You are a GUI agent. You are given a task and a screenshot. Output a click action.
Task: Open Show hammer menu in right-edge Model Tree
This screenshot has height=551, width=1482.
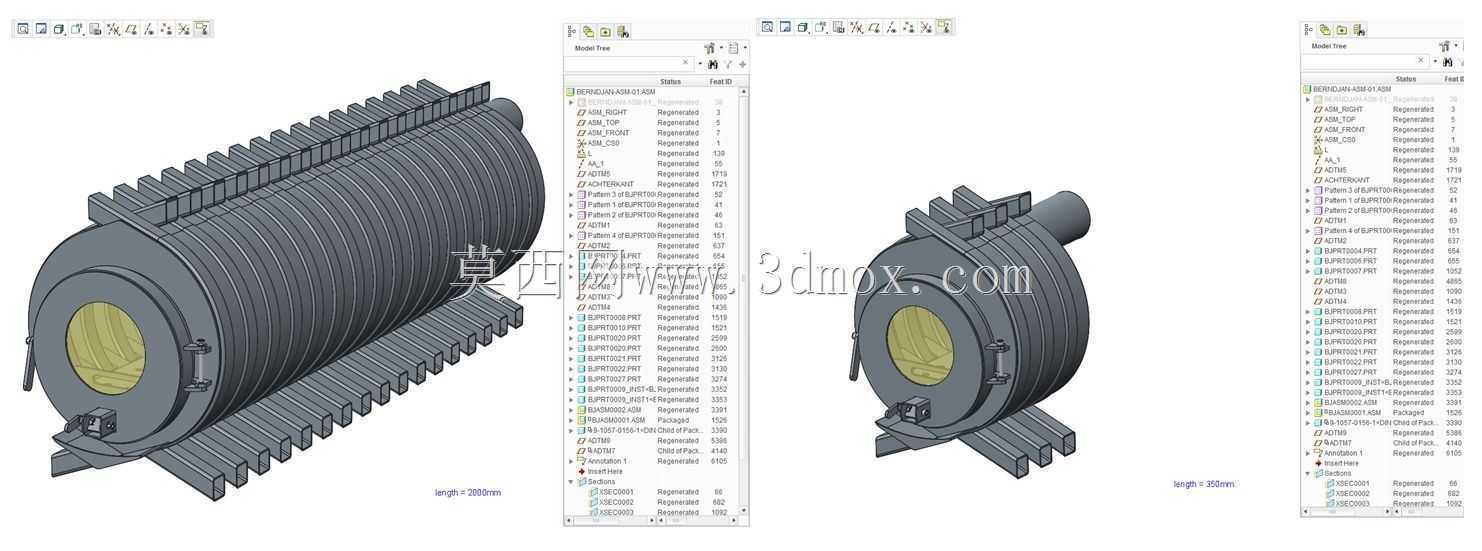[1444, 46]
